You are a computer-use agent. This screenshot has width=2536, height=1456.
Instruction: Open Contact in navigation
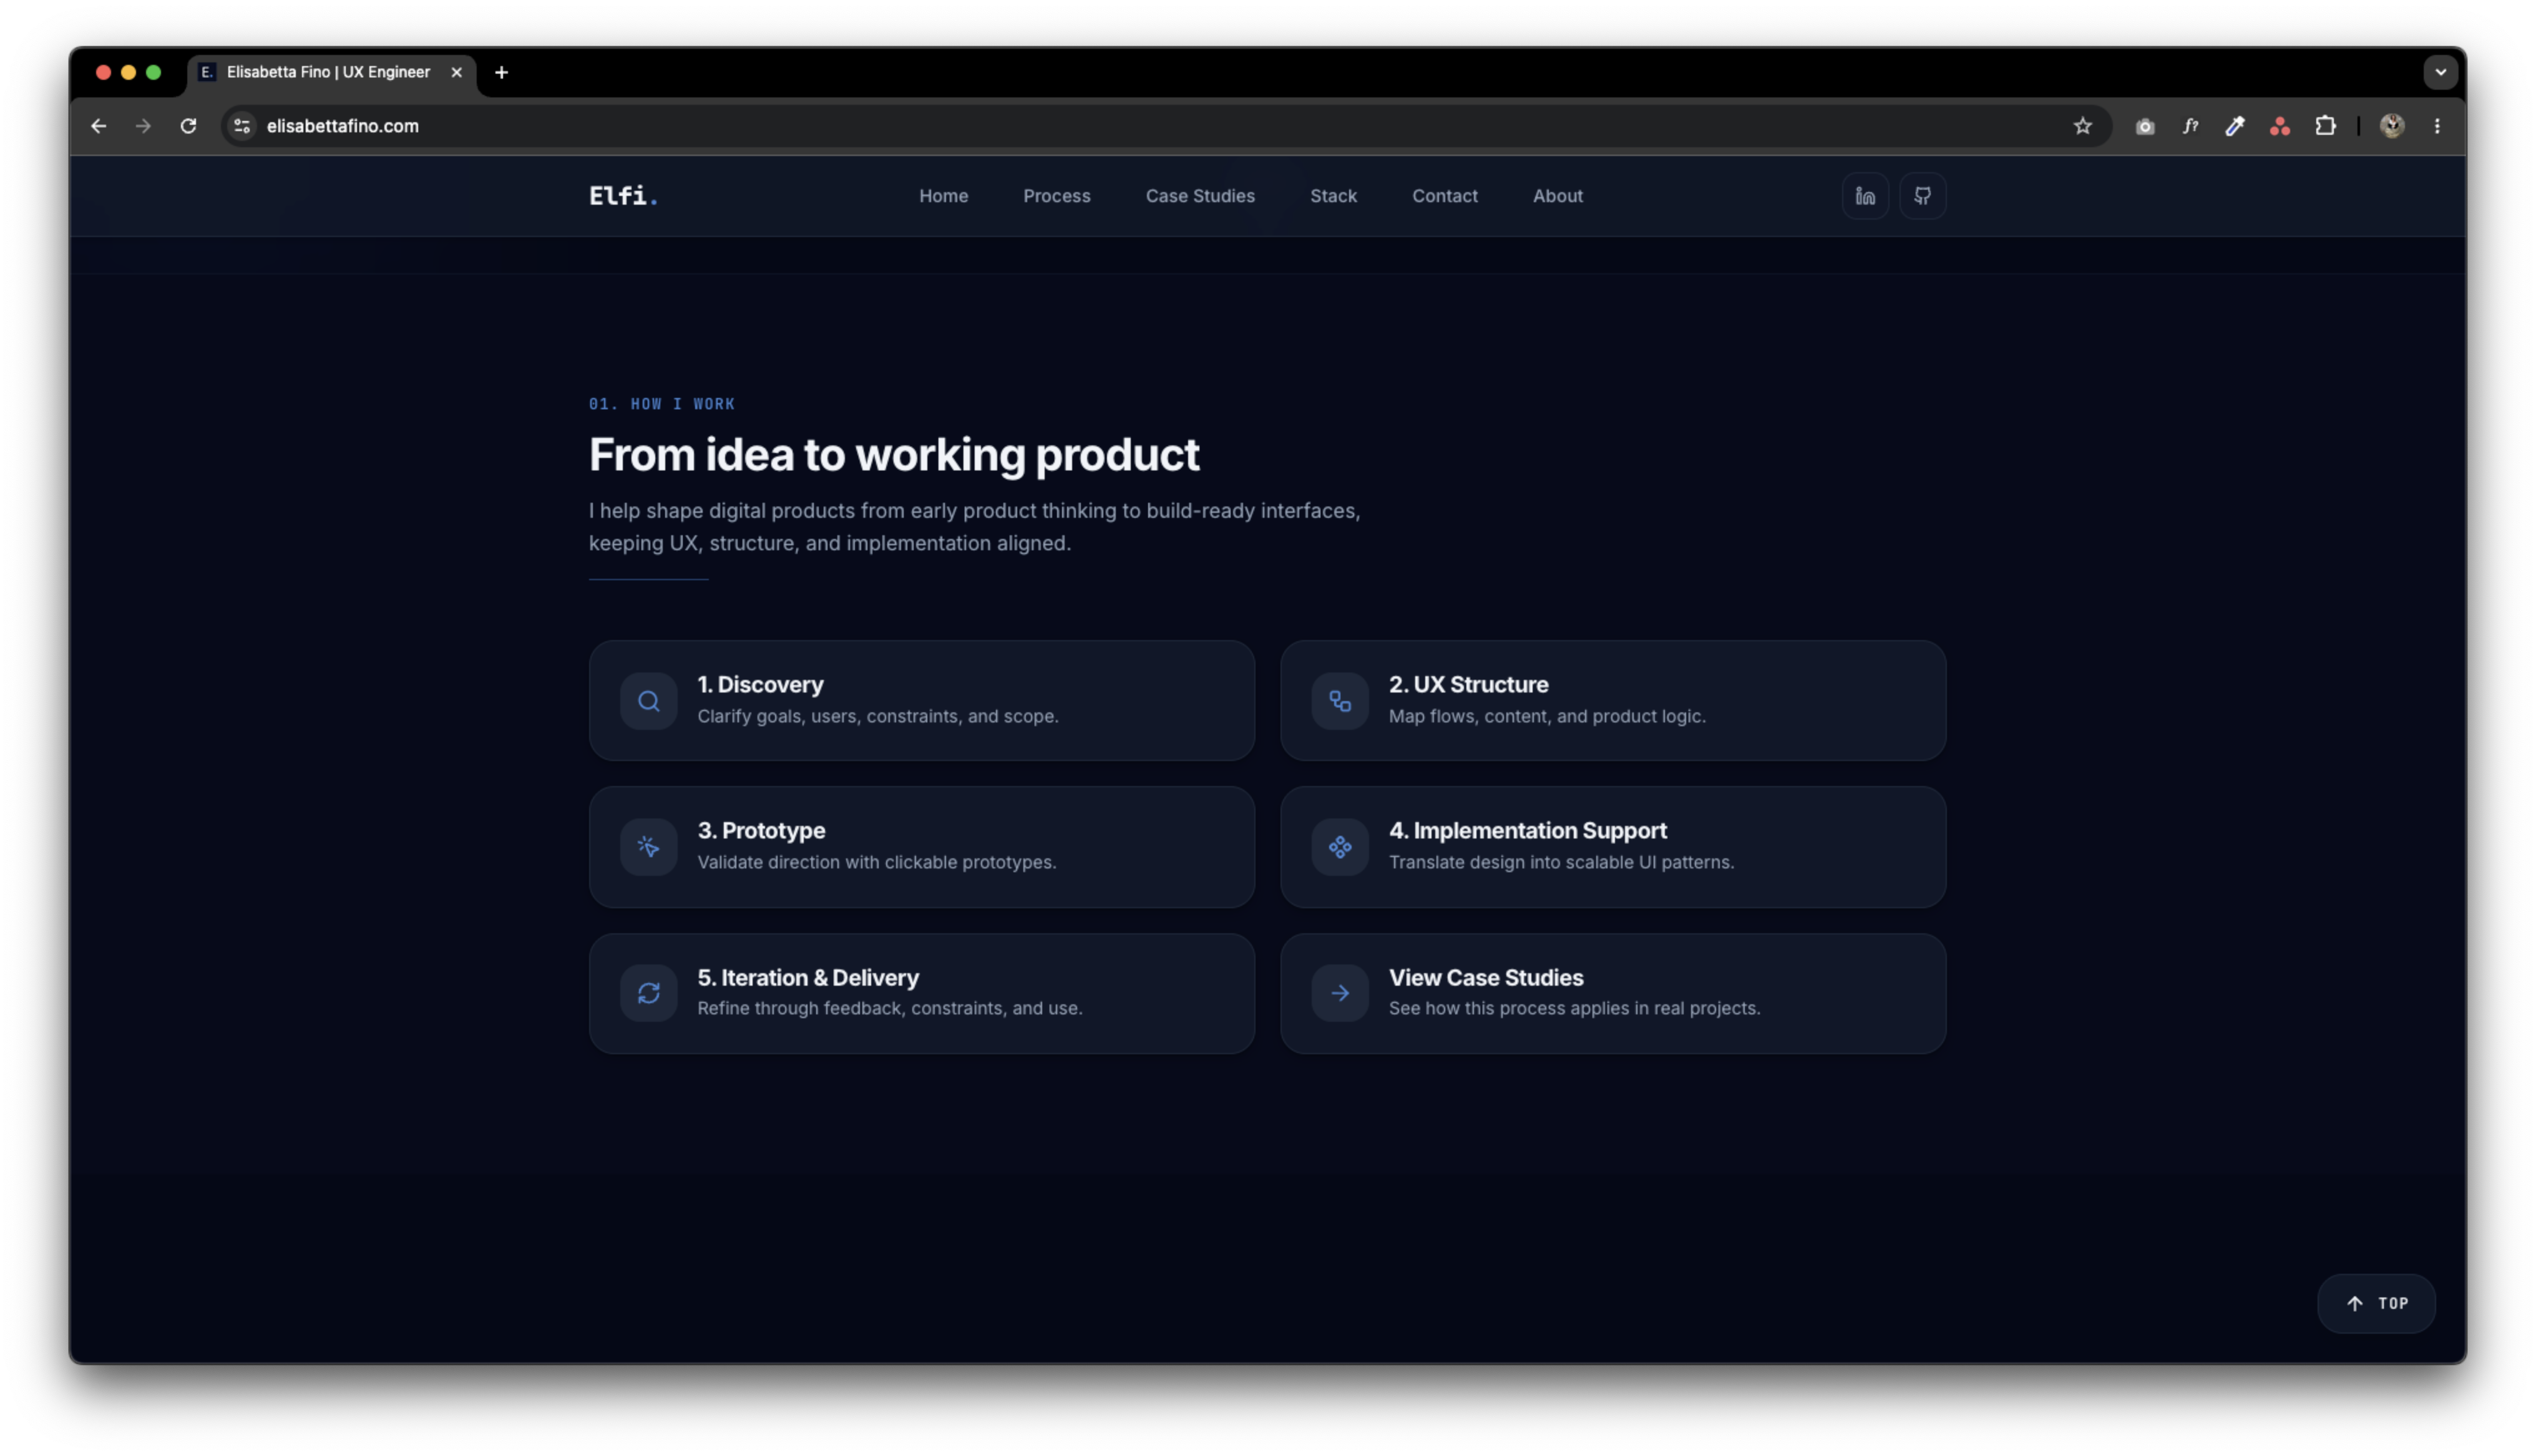[x=1444, y=196]
